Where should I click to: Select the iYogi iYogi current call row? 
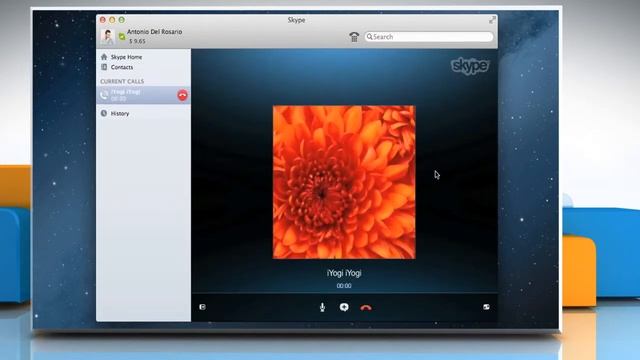click(143, 95)
